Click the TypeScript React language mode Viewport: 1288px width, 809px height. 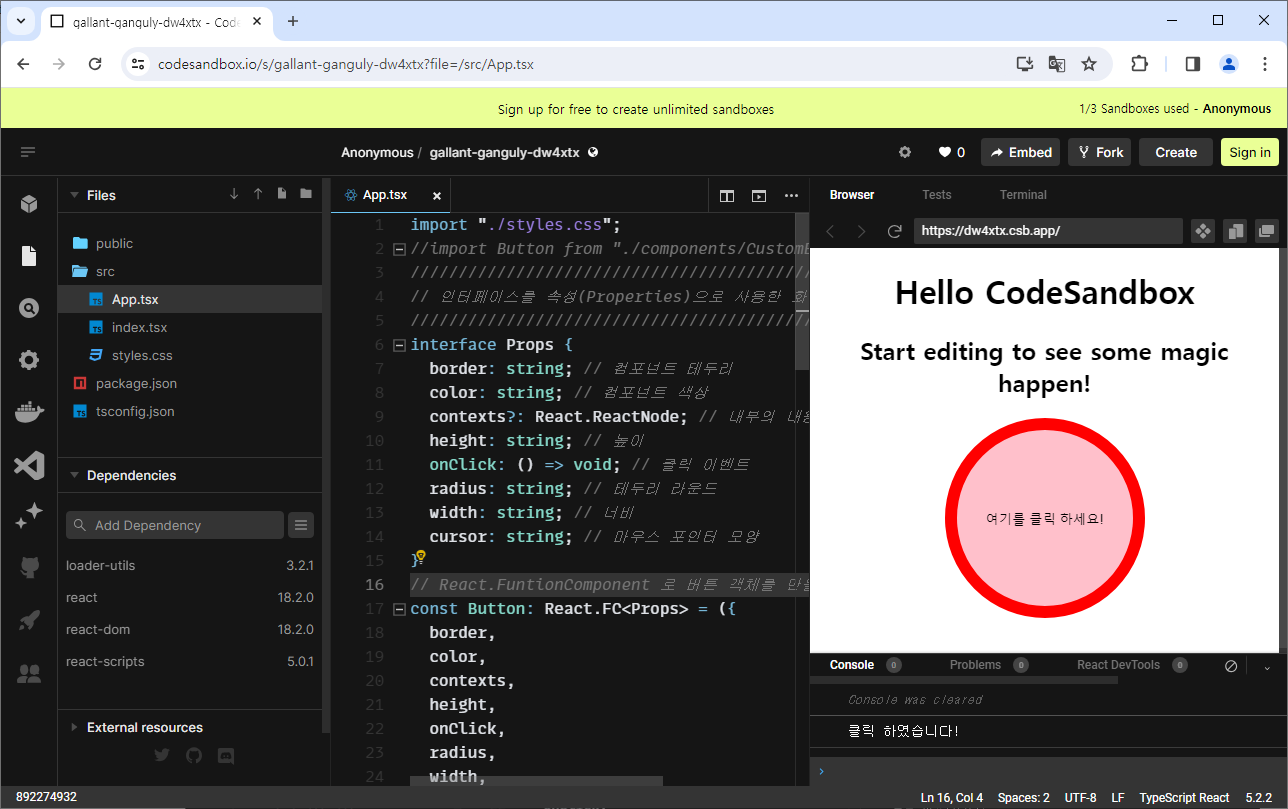pyautogui.click(x=1184, y=798)
